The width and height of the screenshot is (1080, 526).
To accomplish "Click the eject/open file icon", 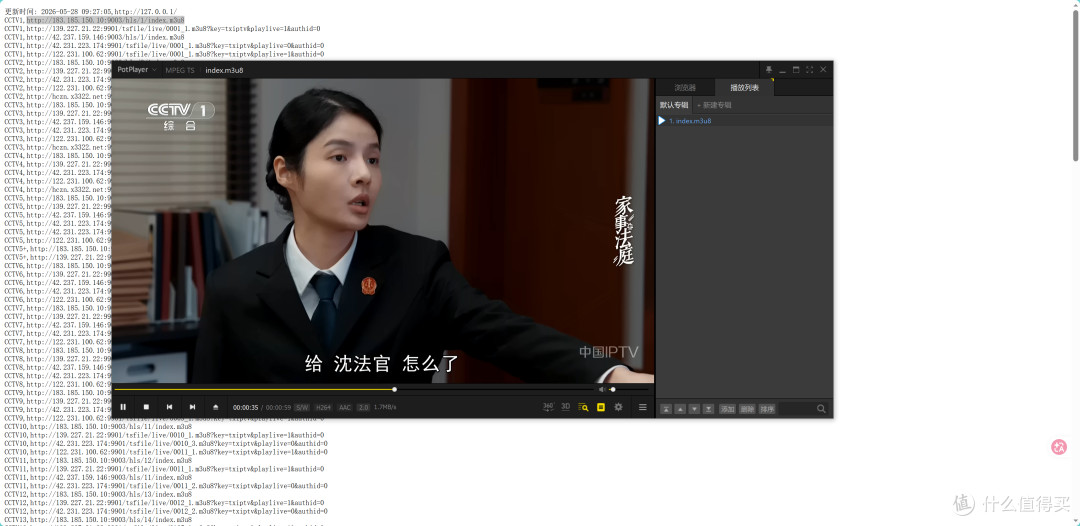I will coord(216,407).
